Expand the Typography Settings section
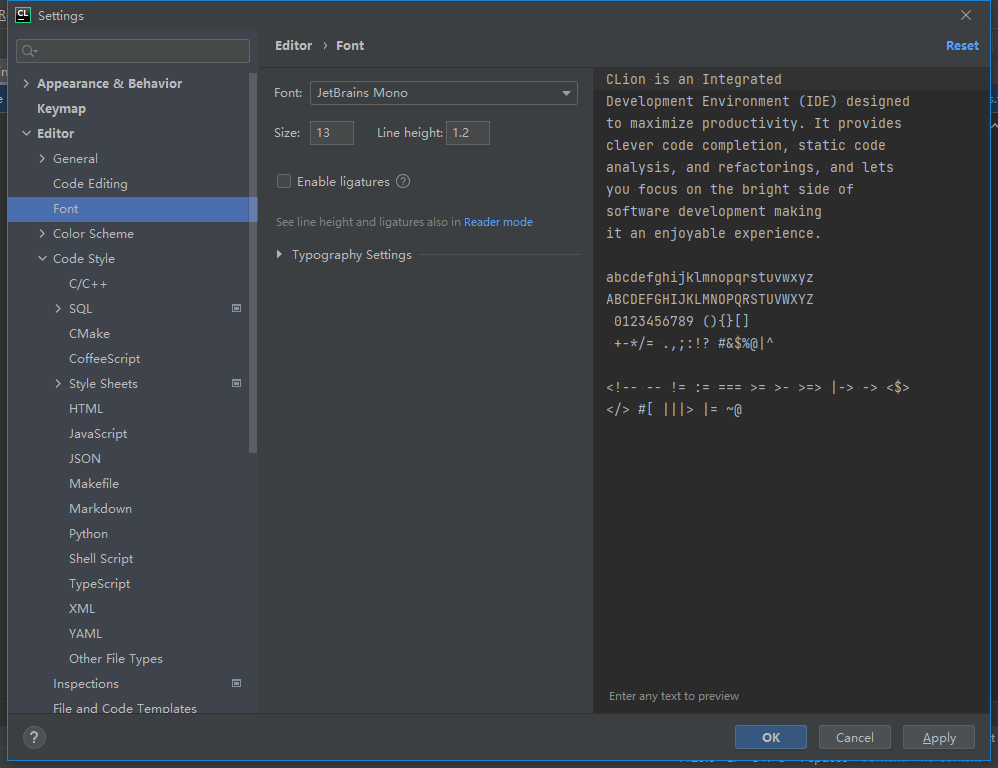The height and width of the screenshot is (768, 998). [279, 255]
